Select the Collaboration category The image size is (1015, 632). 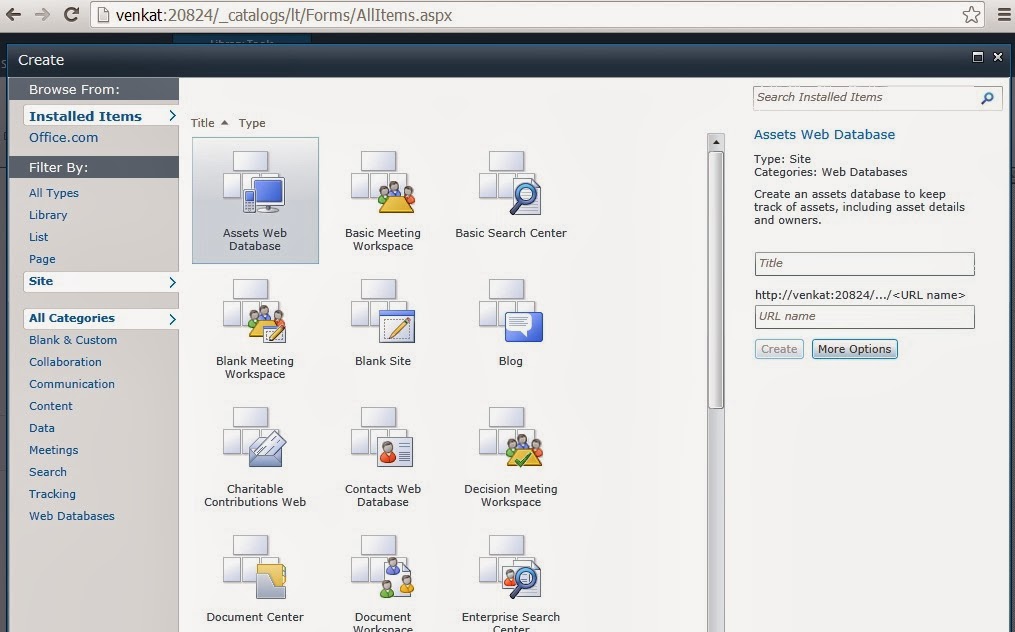pos(65,362)
